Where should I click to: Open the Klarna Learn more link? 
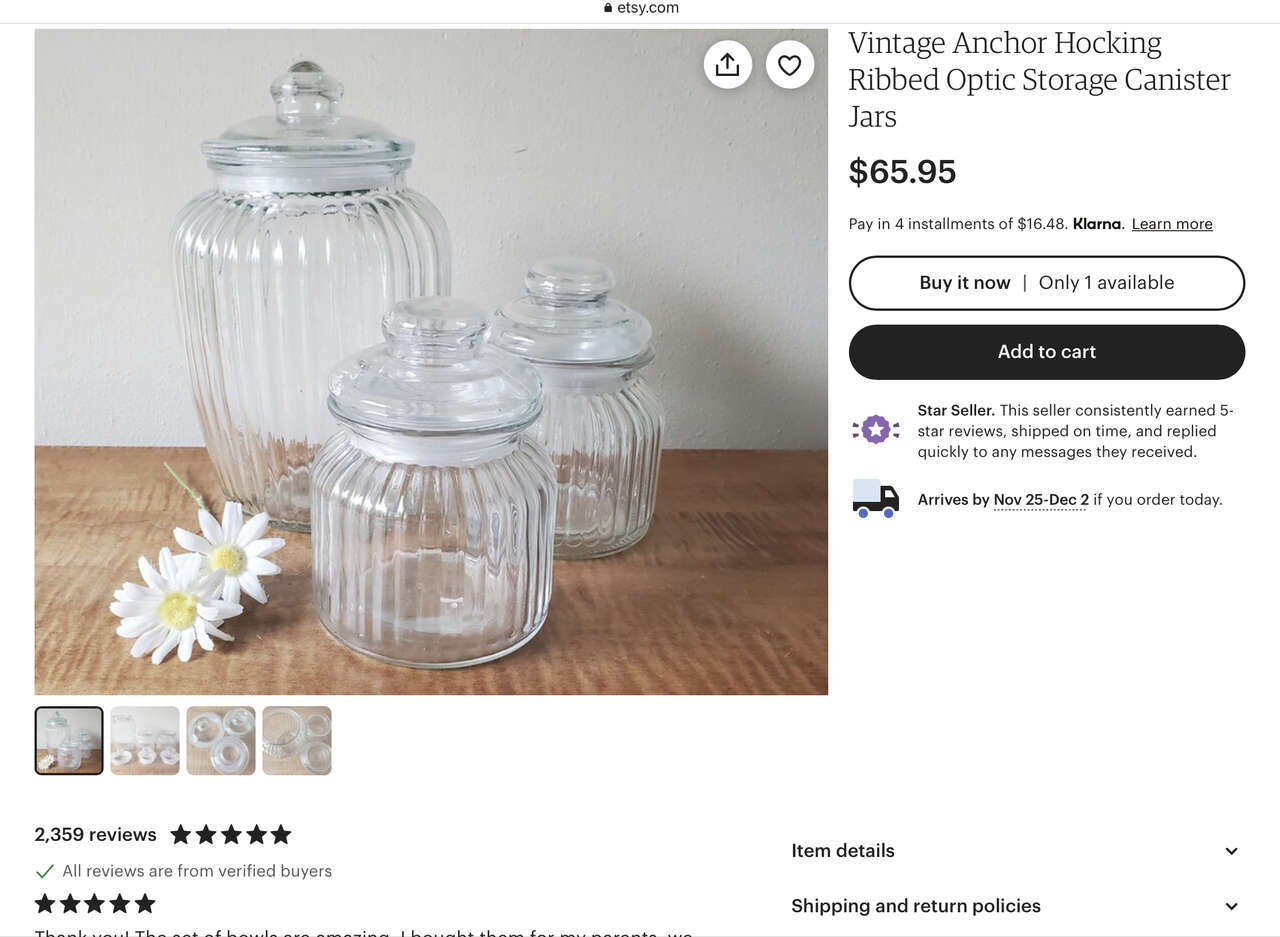pyautogui.click(x=1172, y=224)
